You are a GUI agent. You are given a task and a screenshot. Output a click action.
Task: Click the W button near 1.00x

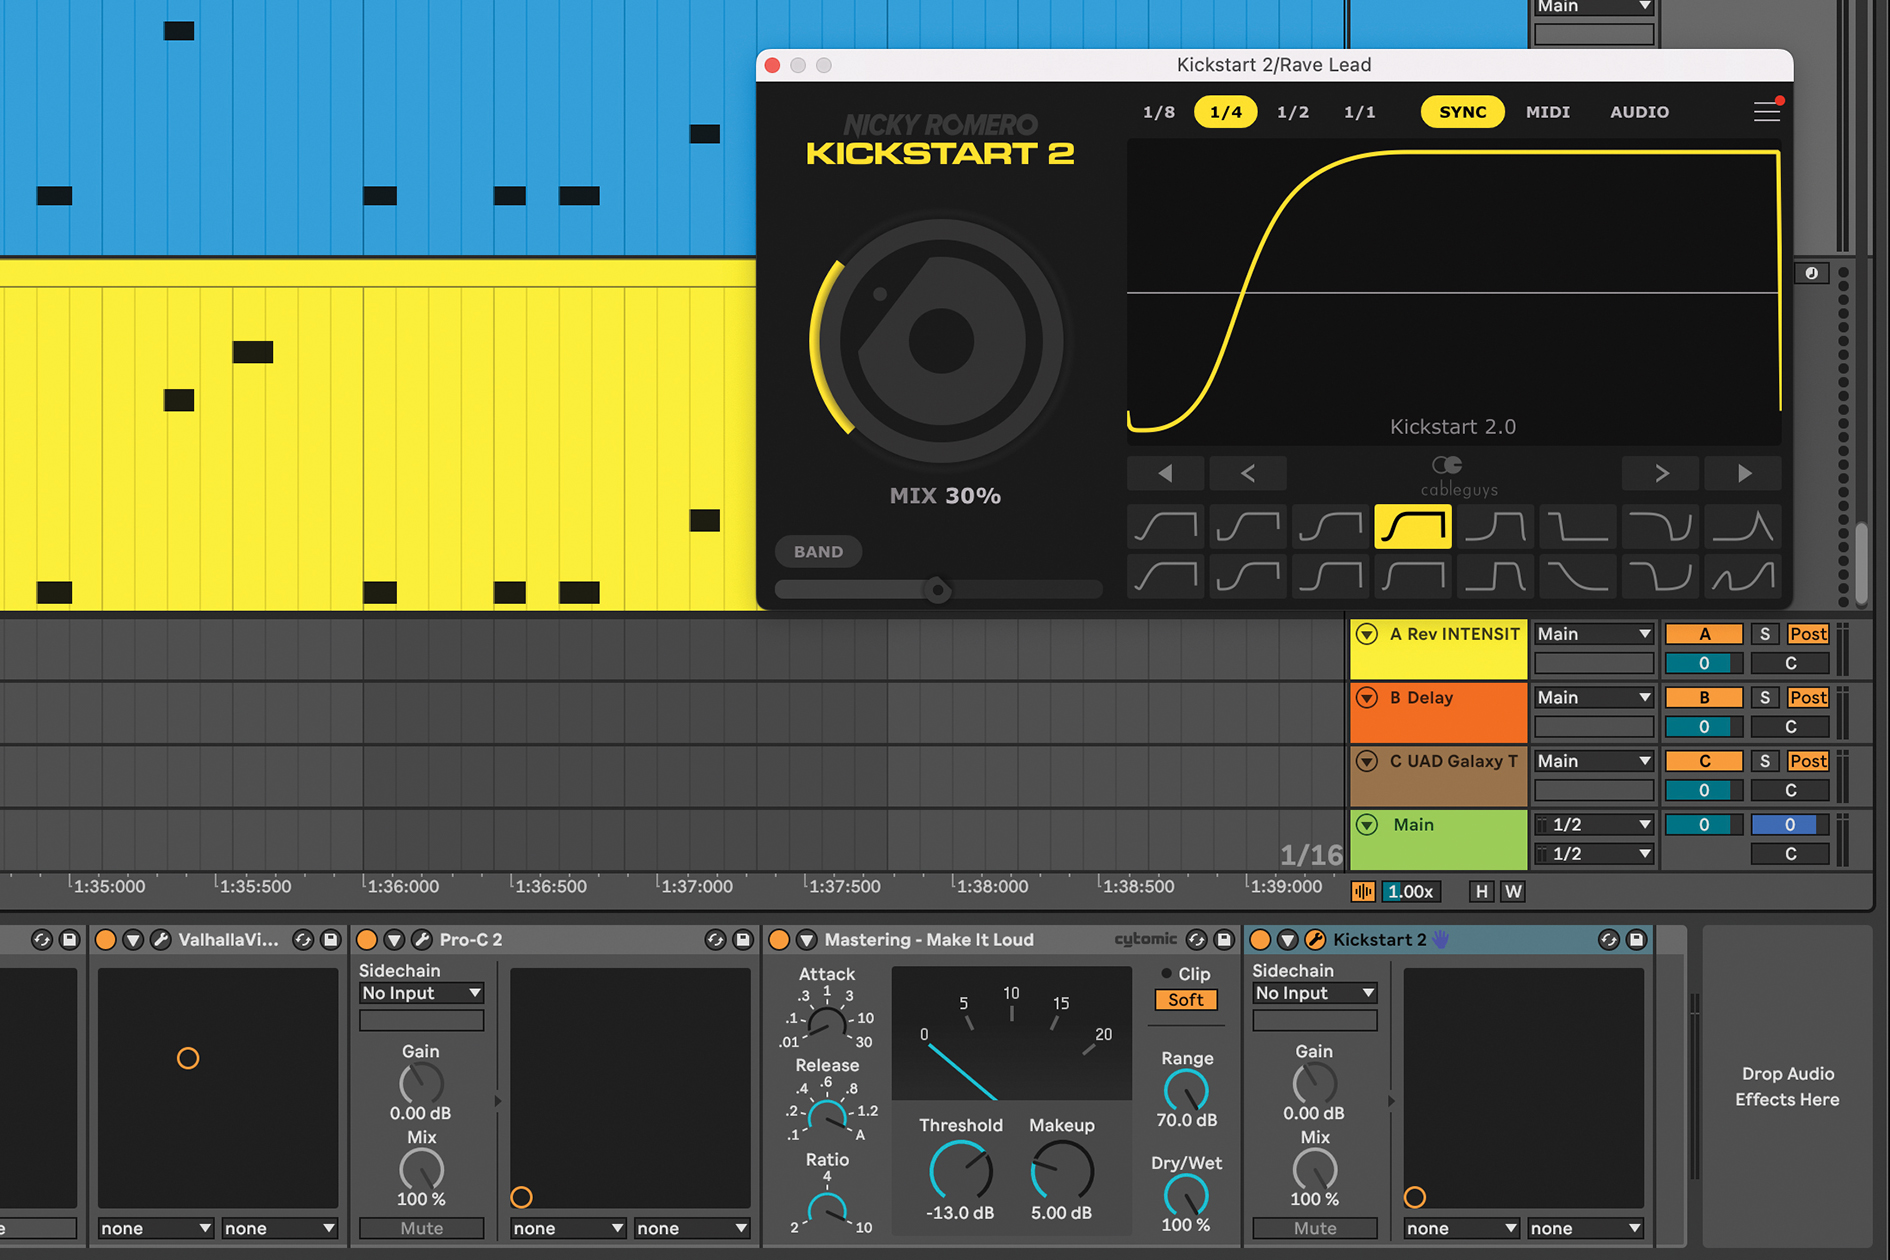[1513, 891]
